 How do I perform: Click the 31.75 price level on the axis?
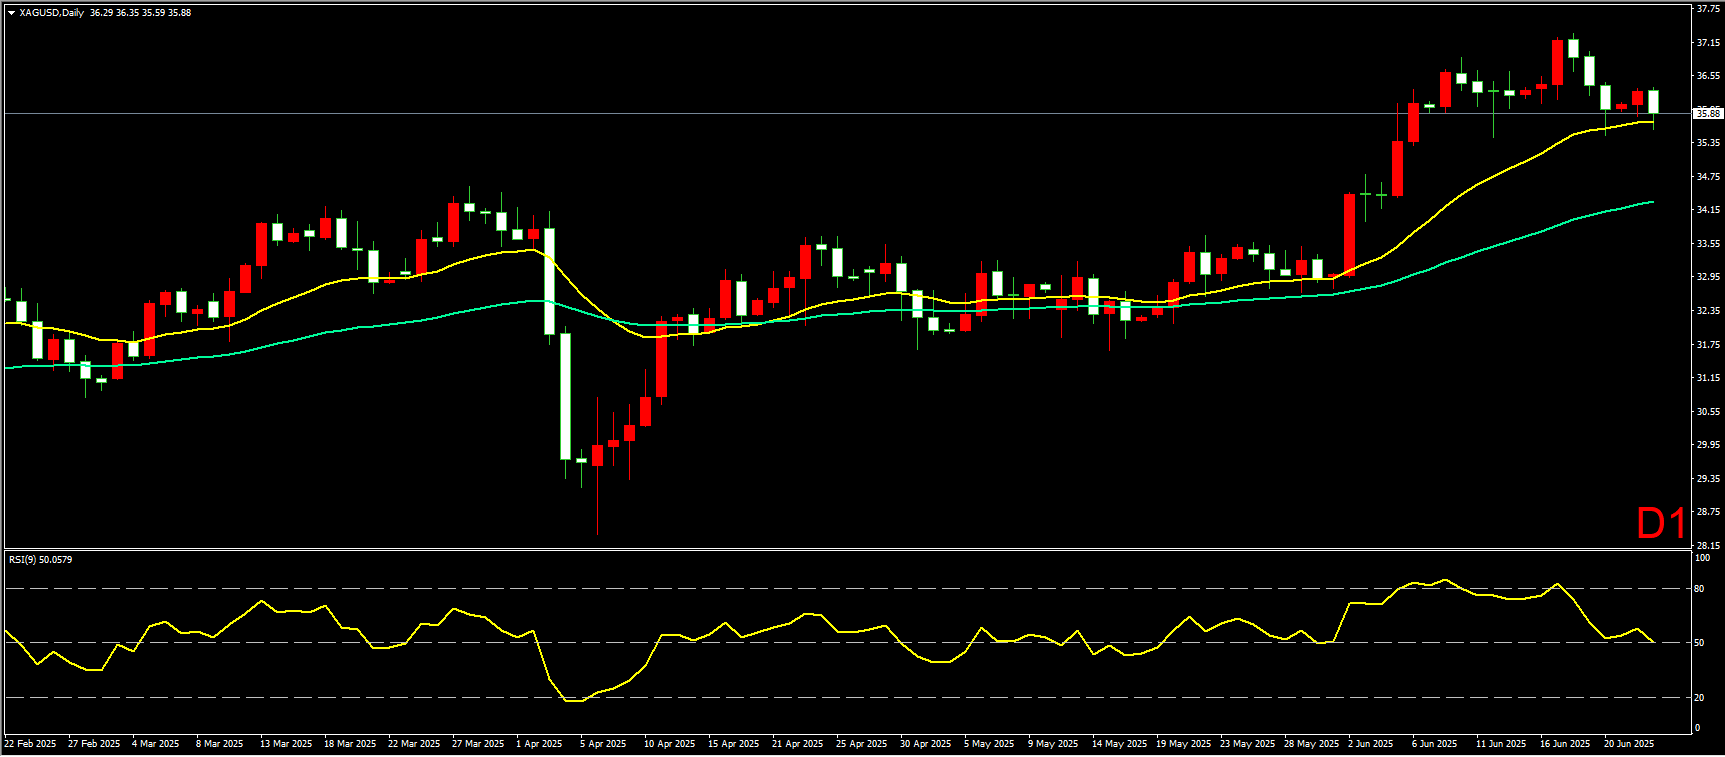point(1708,345)
